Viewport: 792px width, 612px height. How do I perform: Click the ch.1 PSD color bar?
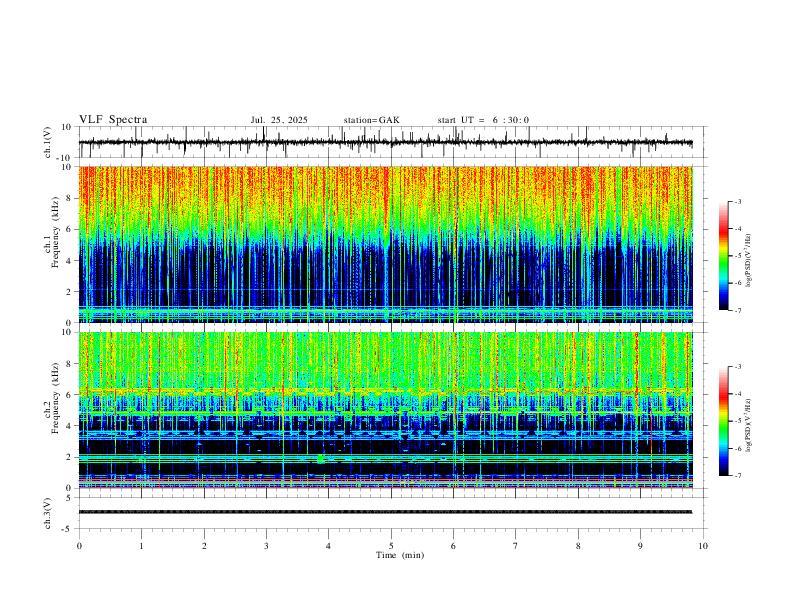723,256
